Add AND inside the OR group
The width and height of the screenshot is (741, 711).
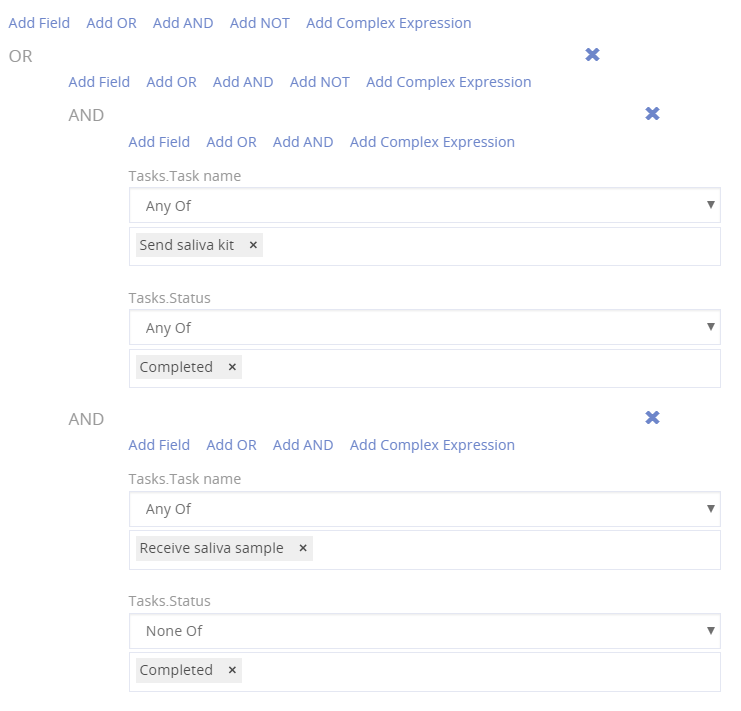coord(243,82)
